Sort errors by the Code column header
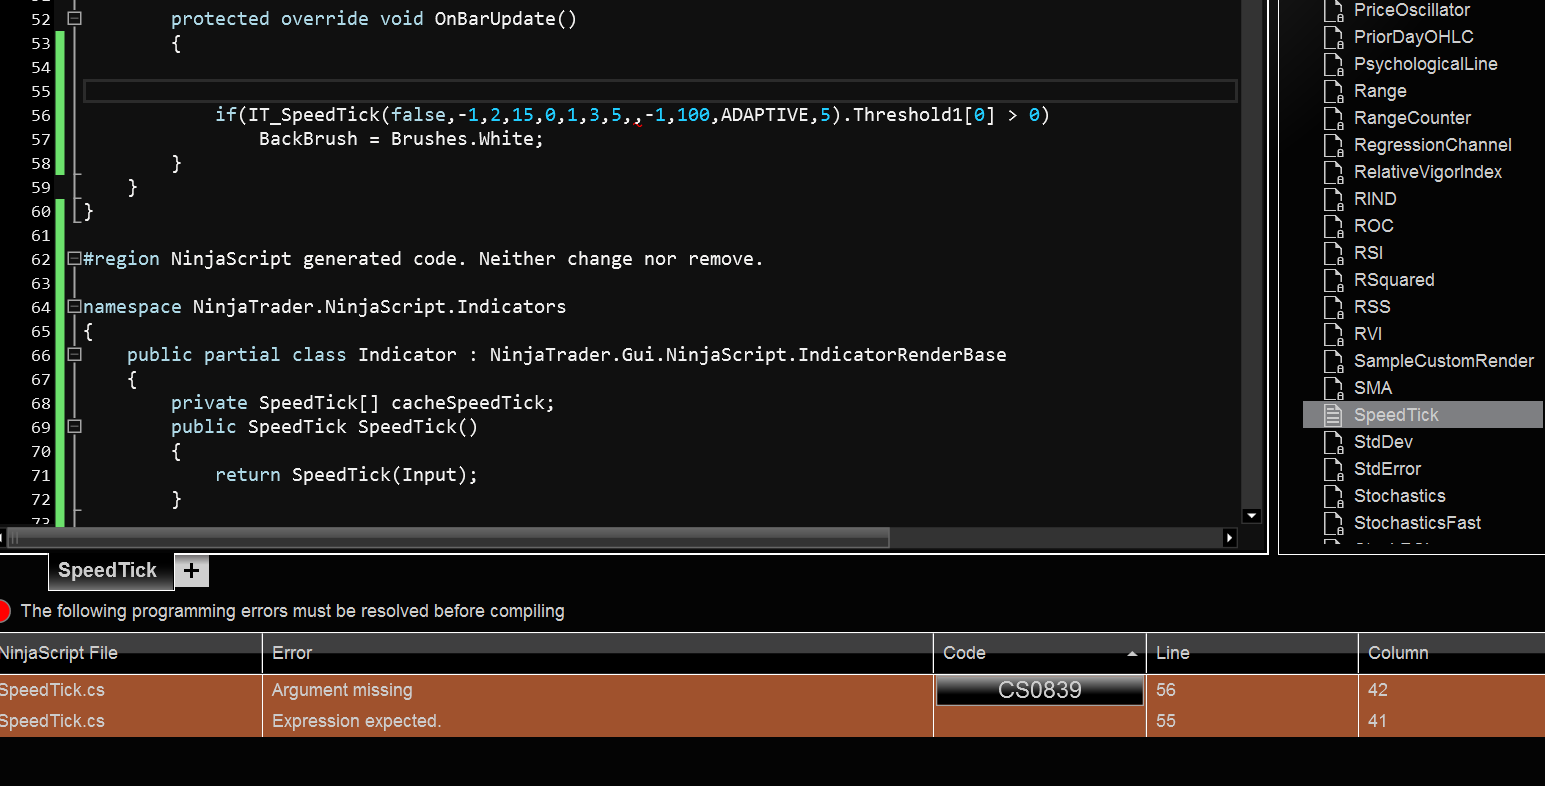The width and height of the screenshot is (1545, 786). [1038, 653]
